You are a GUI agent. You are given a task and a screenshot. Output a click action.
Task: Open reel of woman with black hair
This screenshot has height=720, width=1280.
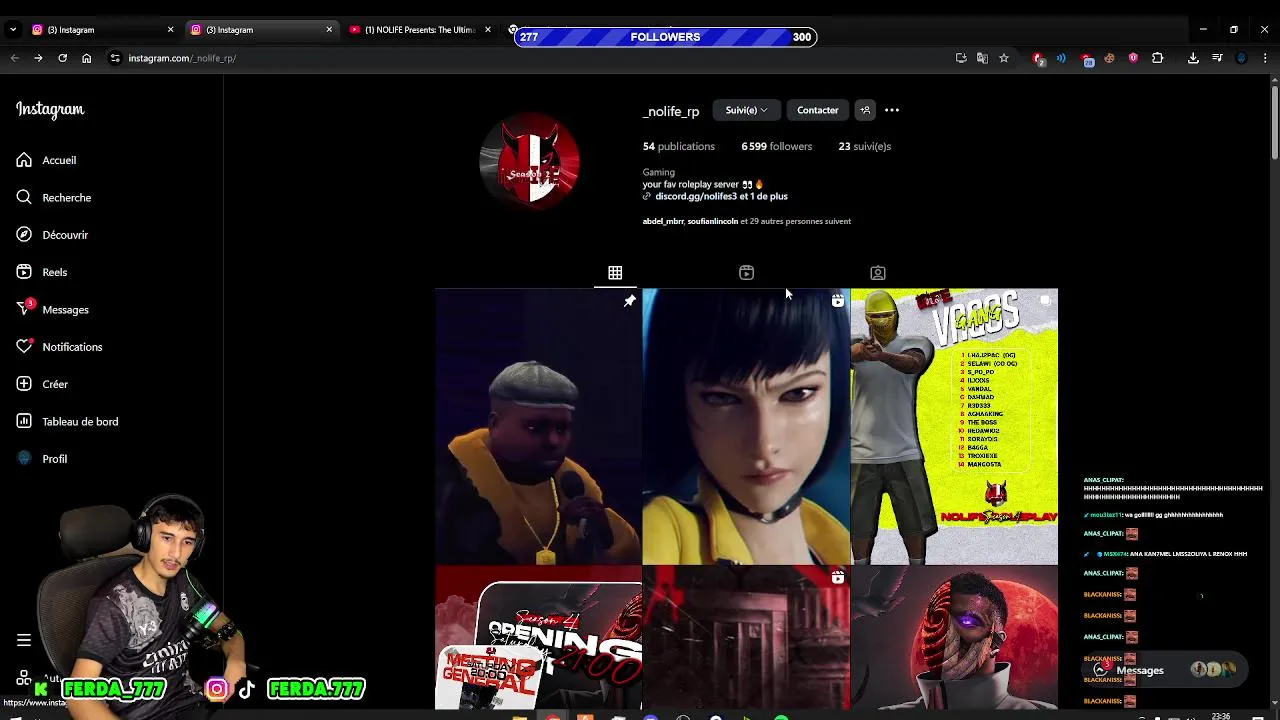click(x=746, y=427)
